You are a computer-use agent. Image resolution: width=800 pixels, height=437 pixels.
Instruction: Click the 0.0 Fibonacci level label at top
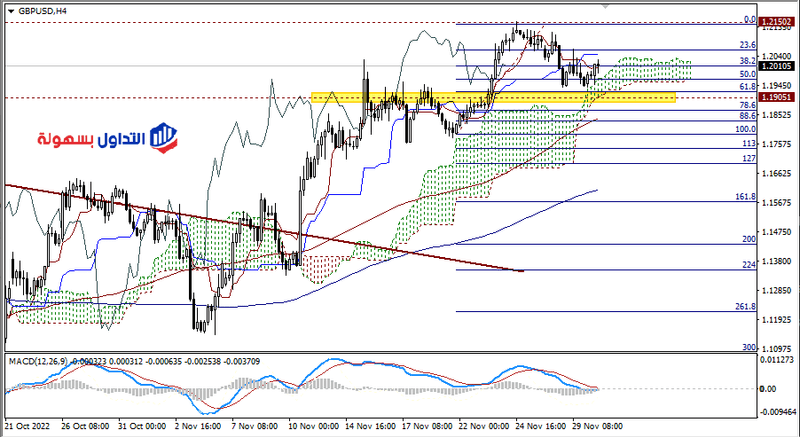[748, 19]
